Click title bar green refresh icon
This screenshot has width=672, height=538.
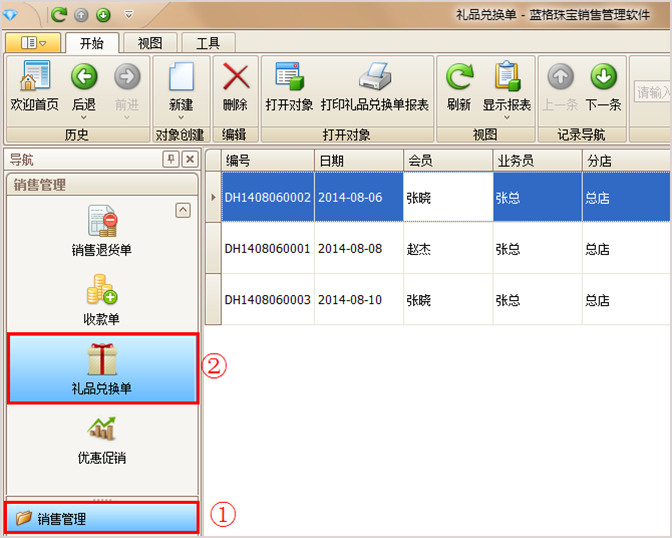click(59, 15)
